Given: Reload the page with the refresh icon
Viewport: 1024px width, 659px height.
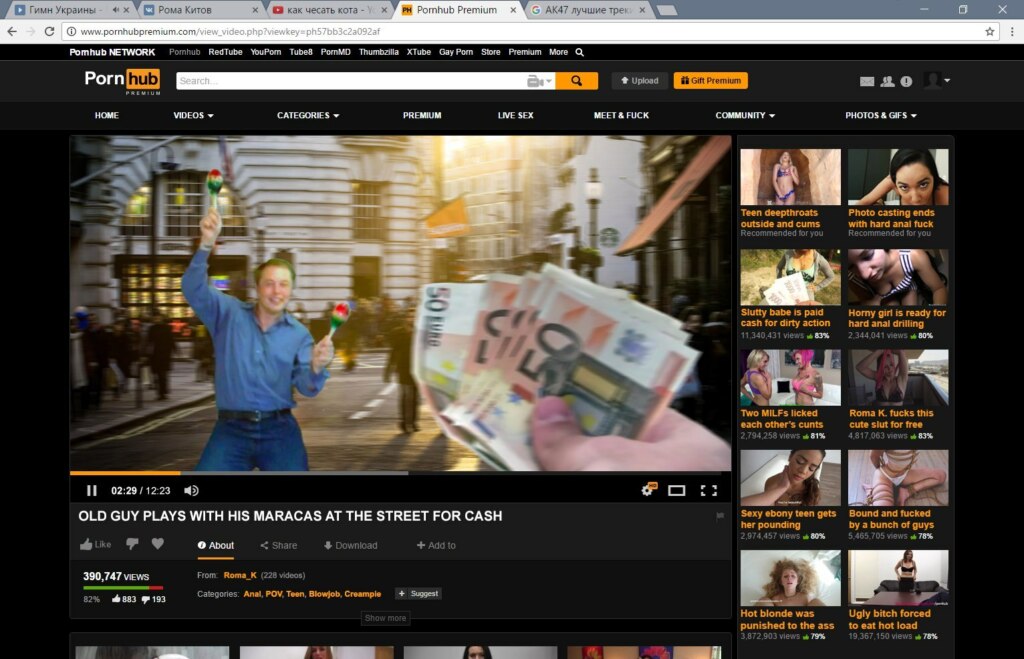Looking at the screenshot, I should (x=49, y=31).
